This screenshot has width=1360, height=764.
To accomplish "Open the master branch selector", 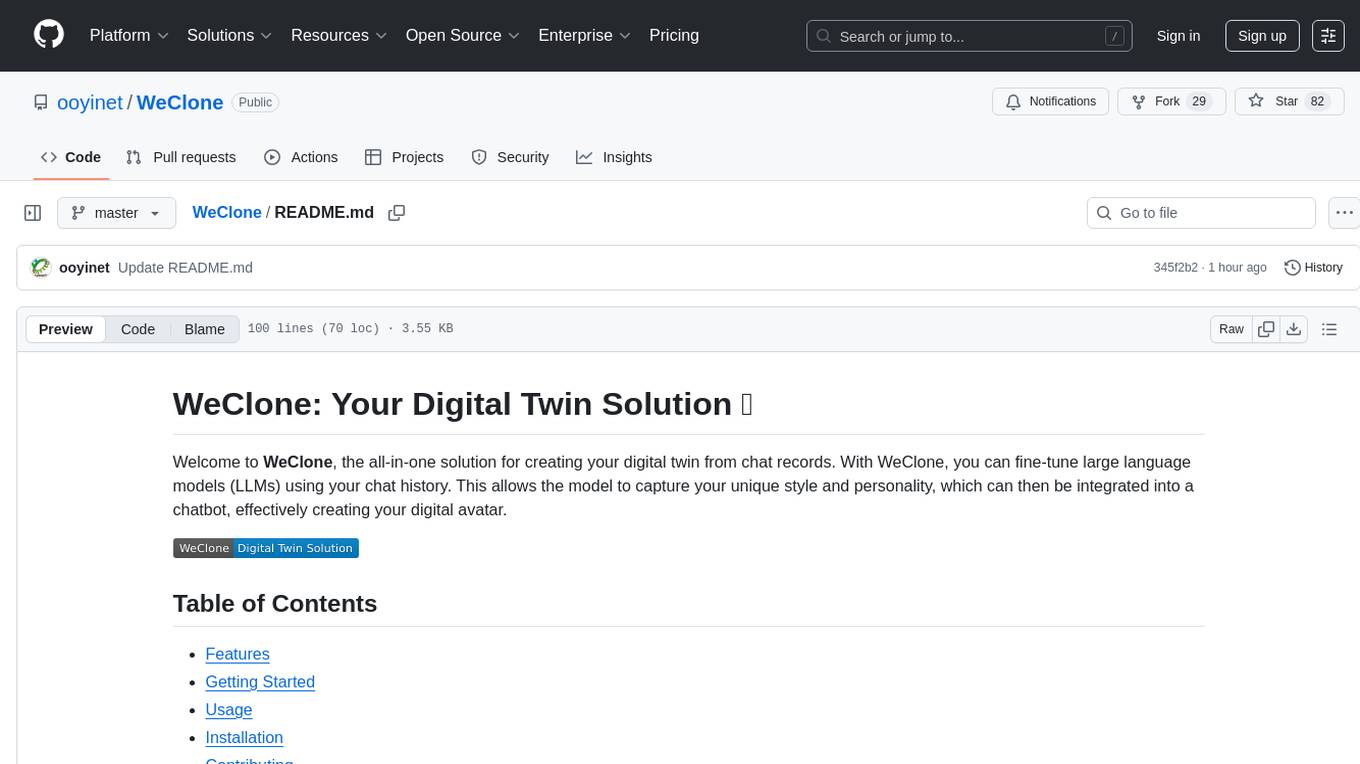I will click(x=117, y=213).
